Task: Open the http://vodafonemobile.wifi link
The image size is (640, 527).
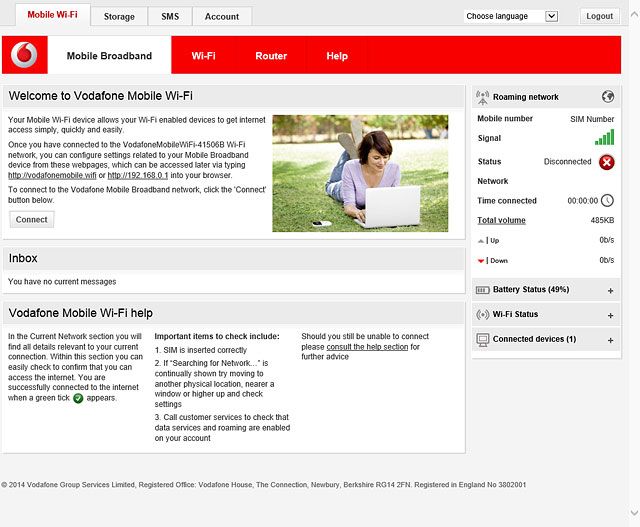Action: tap(52, 176)
